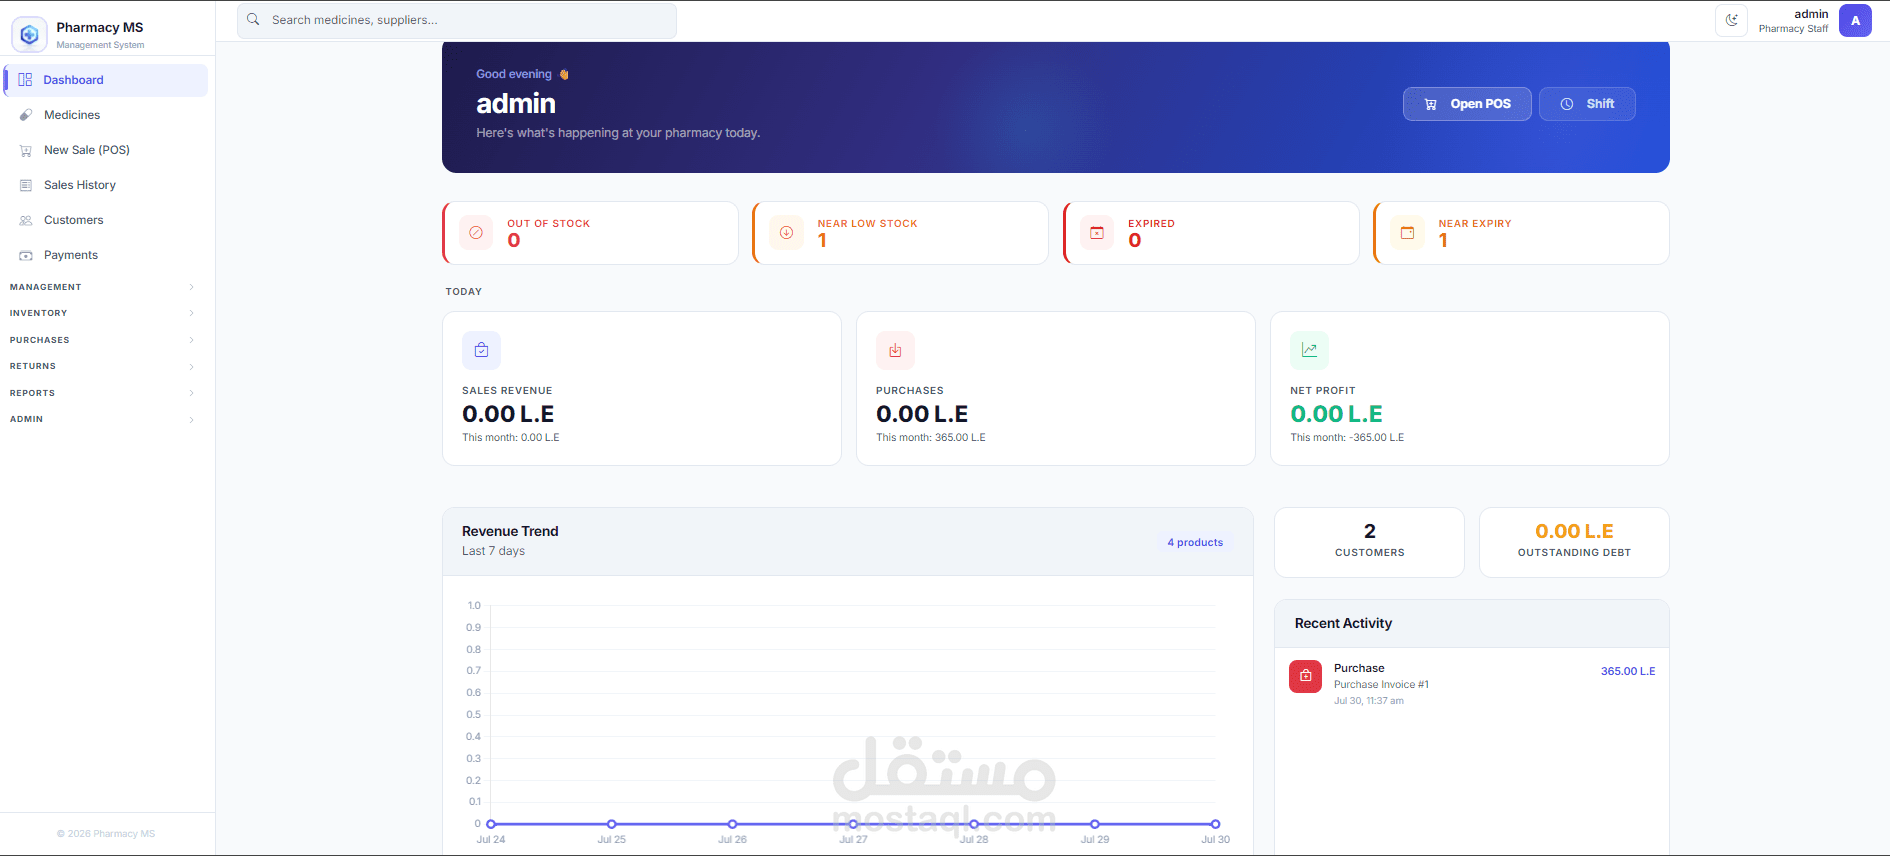The image size is (1890, 856).
Task: Click the Sales Revenue card
Action: [x=642, y=388]
